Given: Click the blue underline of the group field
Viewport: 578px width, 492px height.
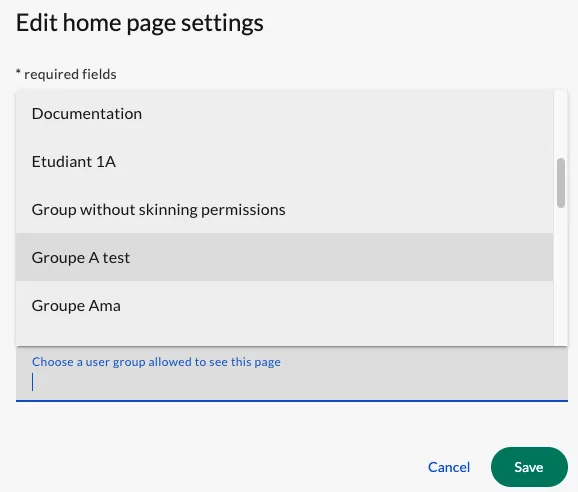Looking at the screenshot, I should [292, 400].
